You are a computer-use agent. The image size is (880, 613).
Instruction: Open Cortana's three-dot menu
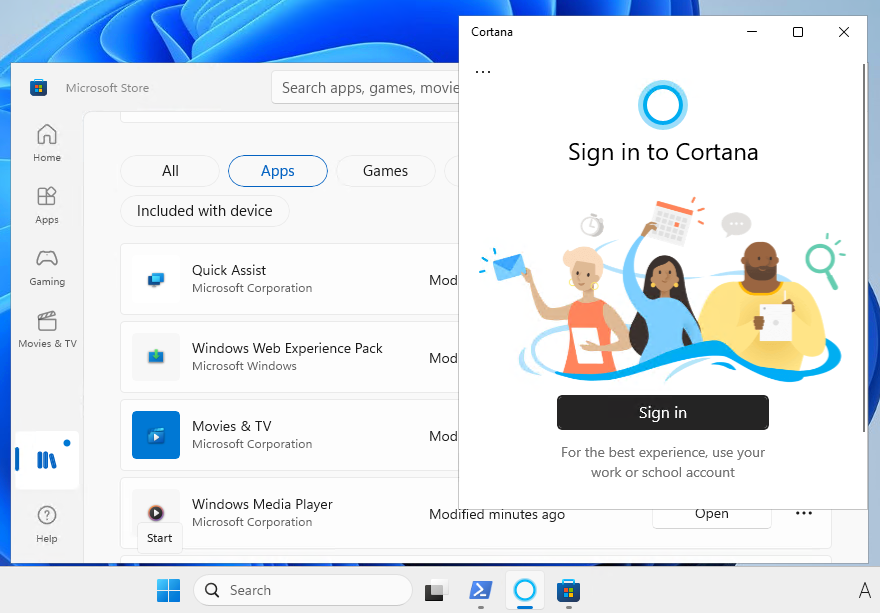pyautogui.click(x=483, y=72)
